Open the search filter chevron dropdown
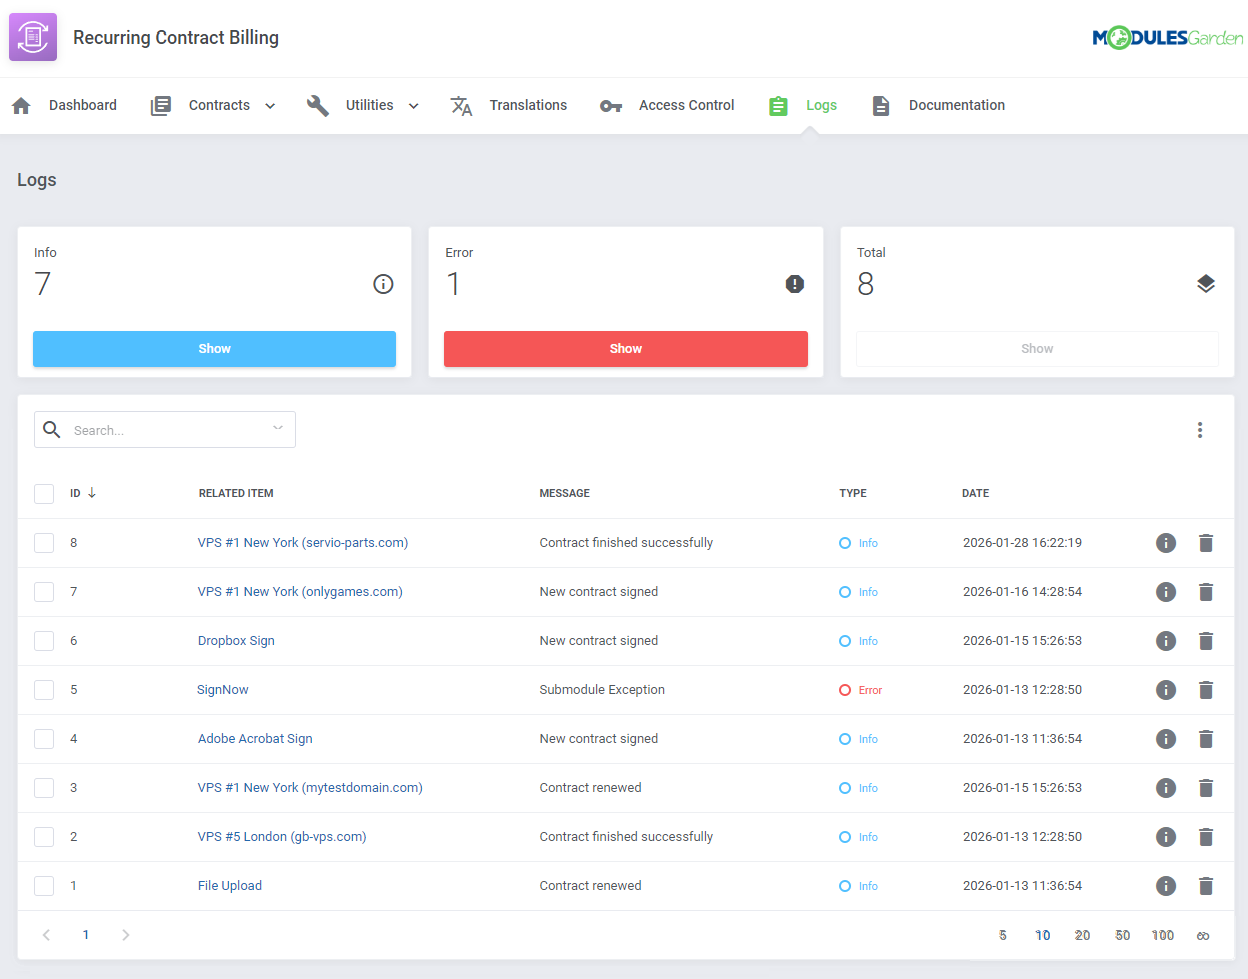This screenshot has width=1248, height=979. 277,427
